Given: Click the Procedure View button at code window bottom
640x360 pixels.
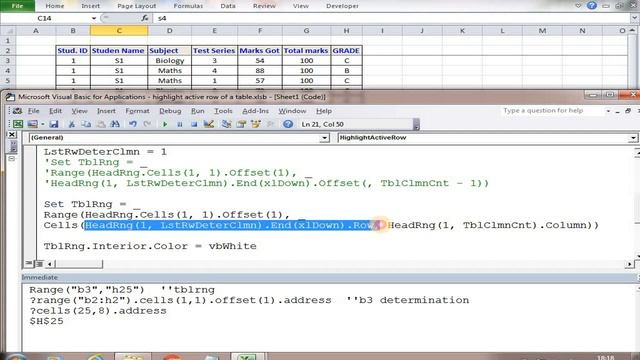Looking at the screenshot, I should tap(29, 264).
